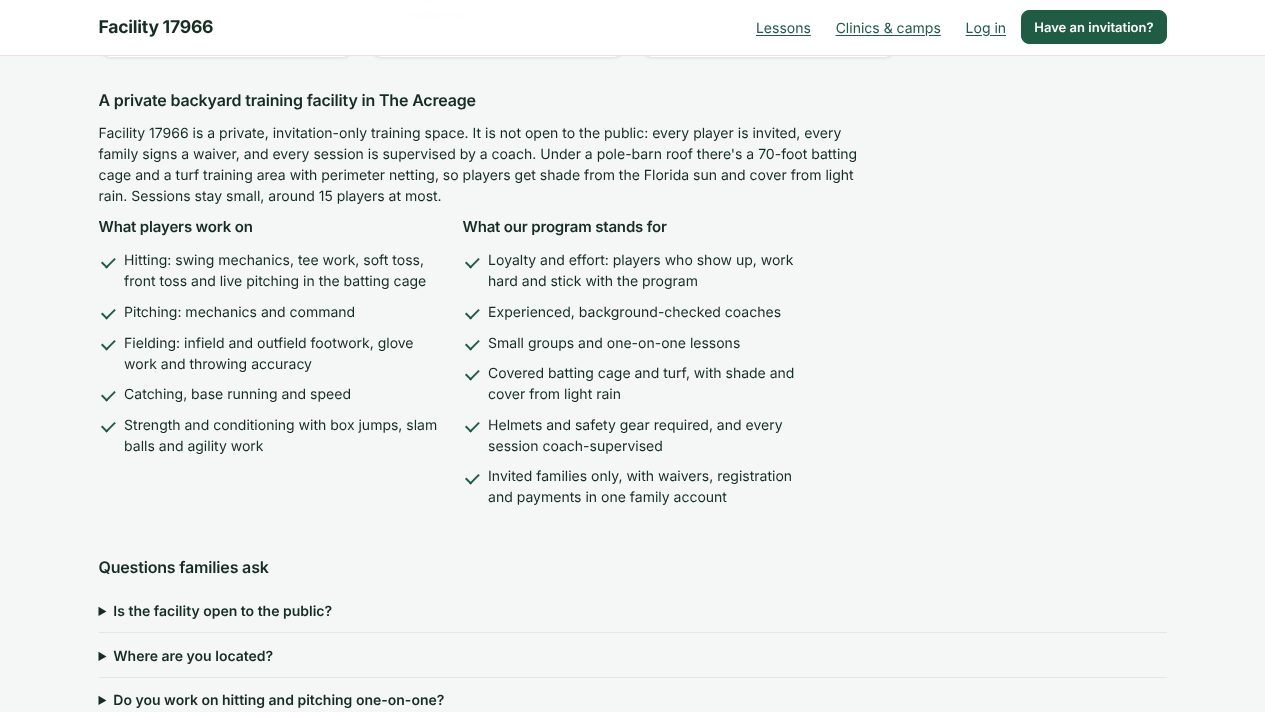Open the Lessons page in the header
The width and height of the screenshot is (1265, 712).
pos(783,28)
